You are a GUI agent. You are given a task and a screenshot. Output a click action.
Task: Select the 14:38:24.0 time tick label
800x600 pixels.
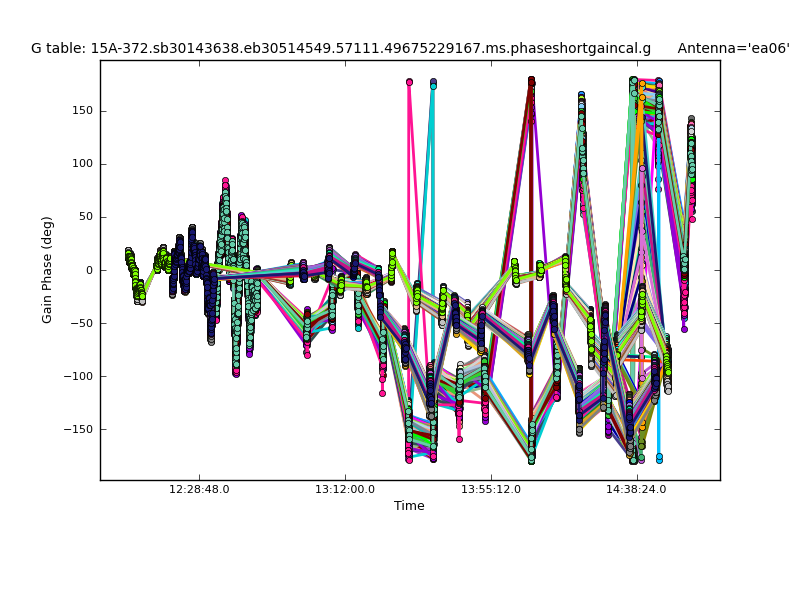(x=637, y=489)
